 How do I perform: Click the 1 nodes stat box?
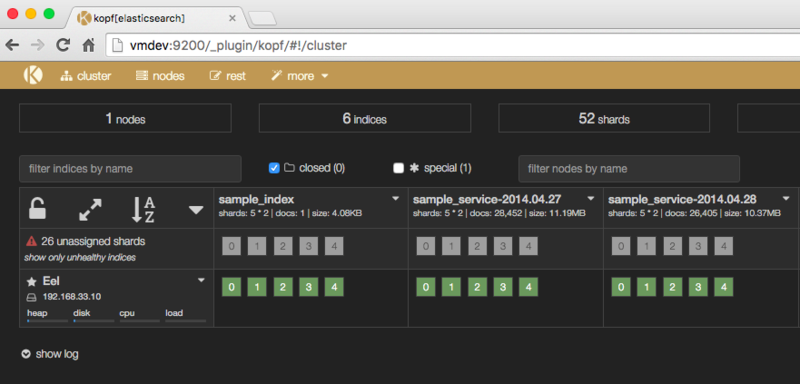(125, 118)
